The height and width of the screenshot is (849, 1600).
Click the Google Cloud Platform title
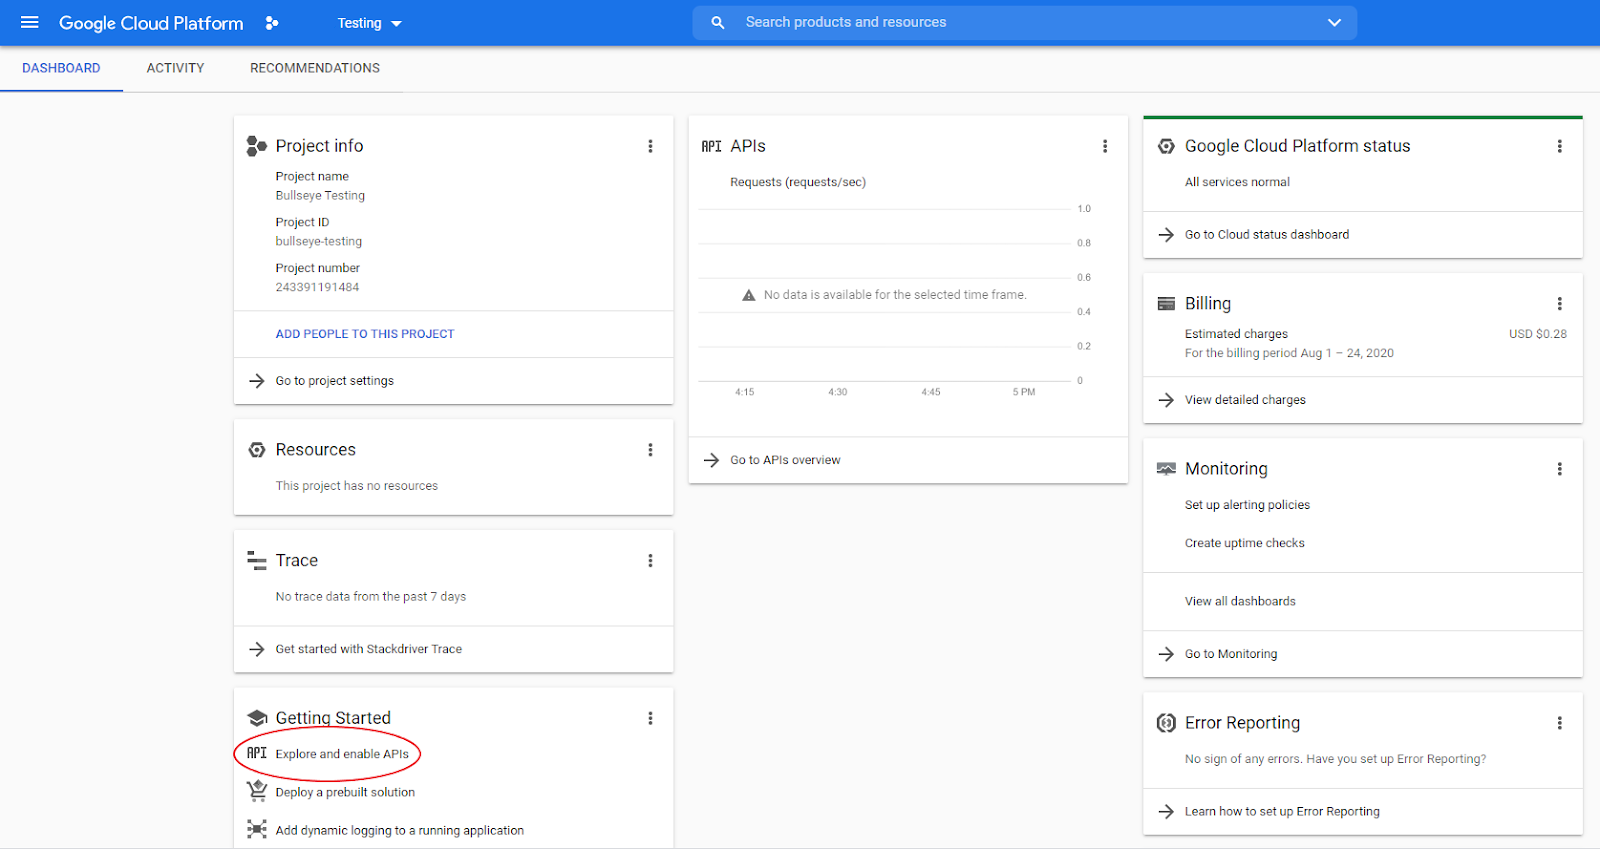pyautogui.click(x=151, y=23)
